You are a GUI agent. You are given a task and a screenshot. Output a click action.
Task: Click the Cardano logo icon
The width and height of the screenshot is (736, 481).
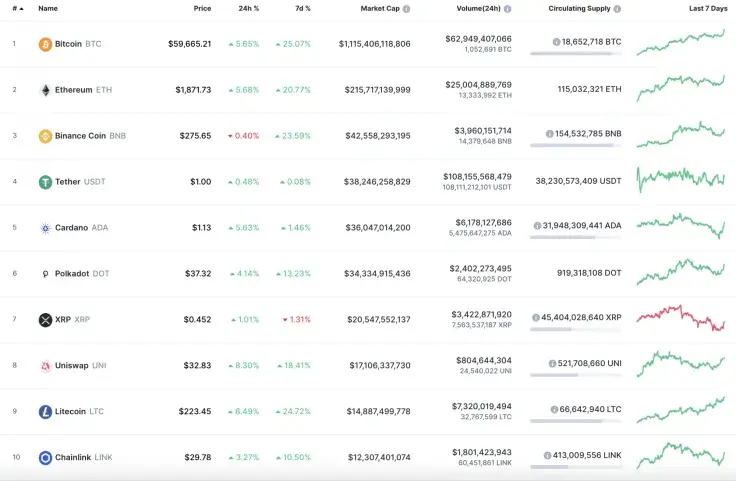45,228
